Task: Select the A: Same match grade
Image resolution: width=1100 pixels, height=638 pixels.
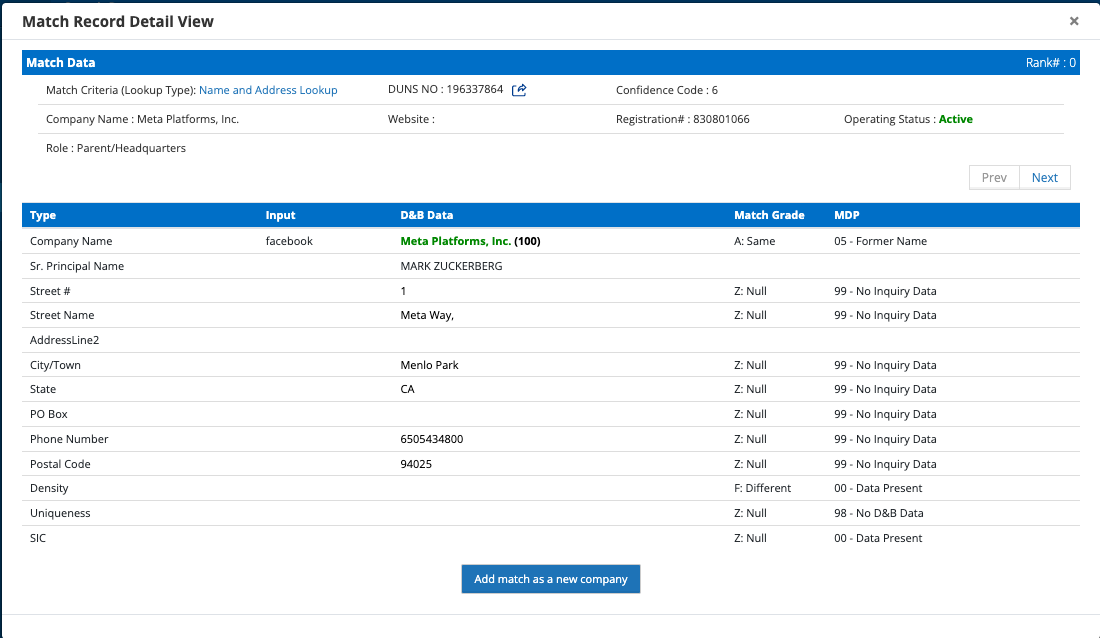Action: tap(755, 241)
